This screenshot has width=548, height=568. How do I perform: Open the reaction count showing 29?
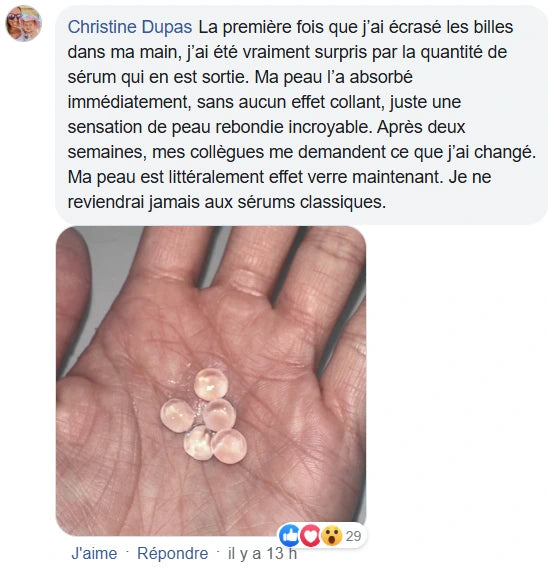point(353,536)
